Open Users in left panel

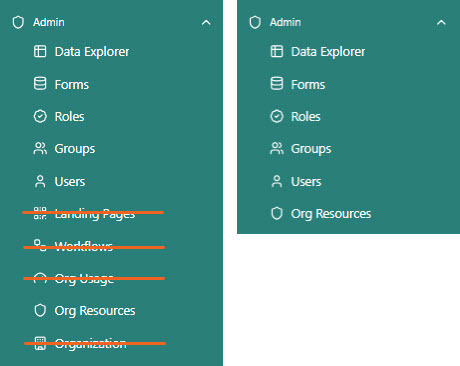(x=70, y=182)
